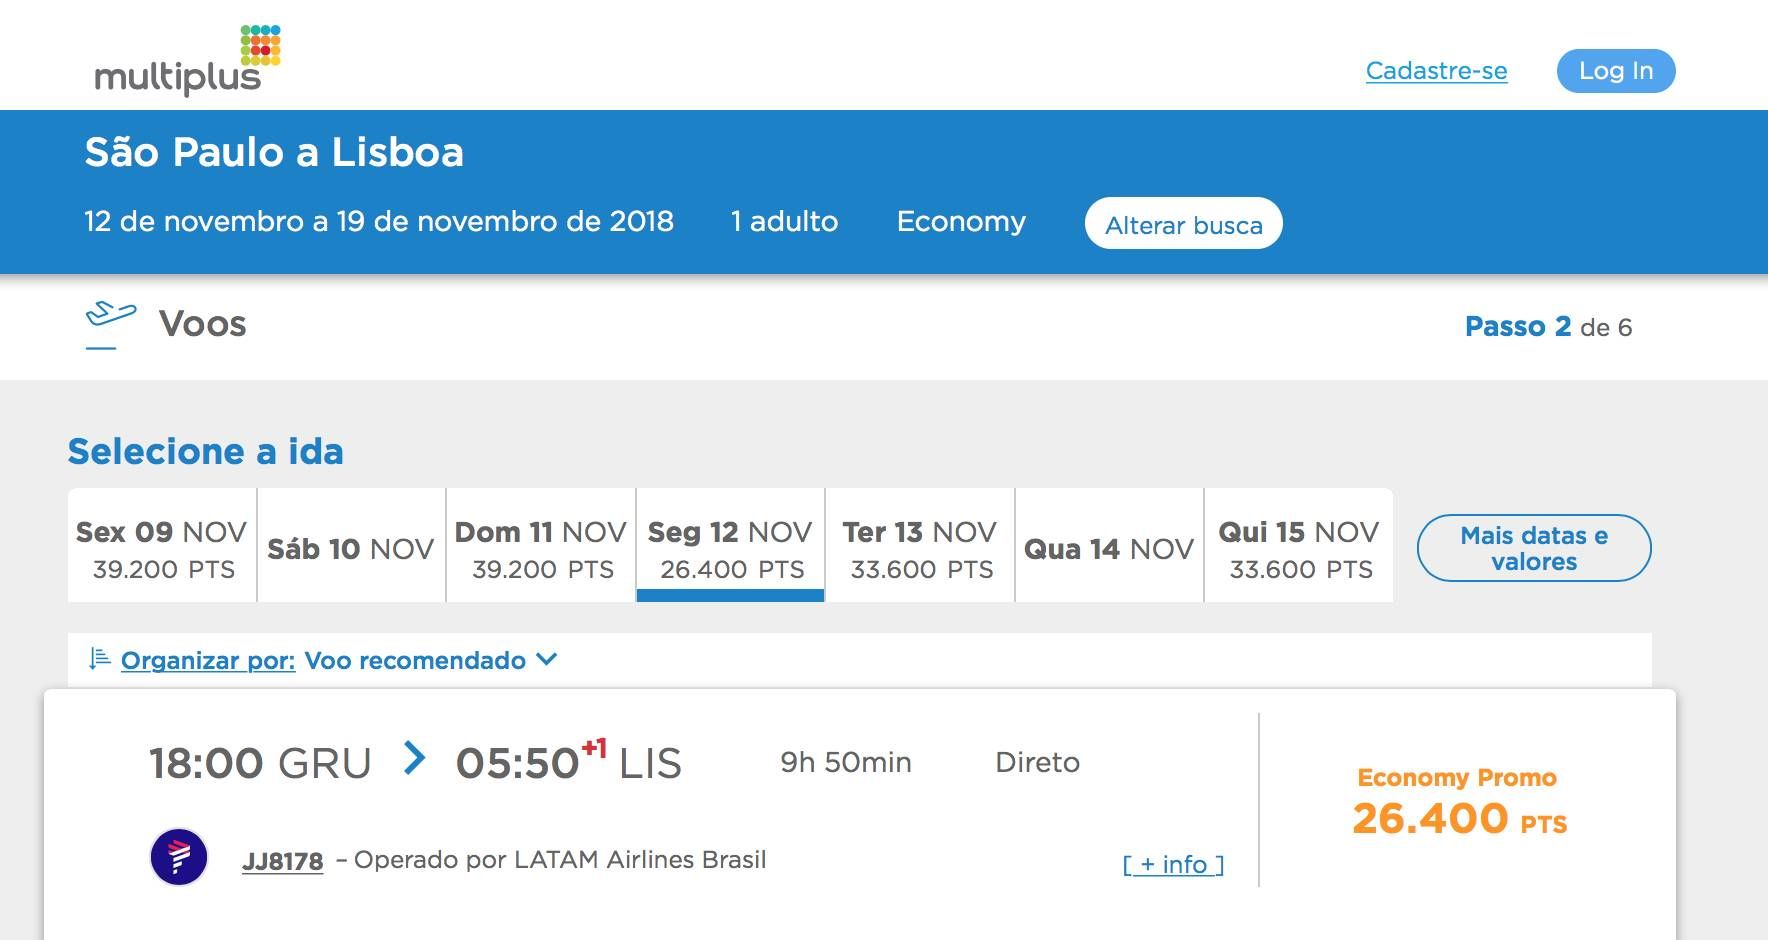This screenshot has height=940, width=1768.
Task: Click the LATAM airline logo icon
Action: (179, 857)
